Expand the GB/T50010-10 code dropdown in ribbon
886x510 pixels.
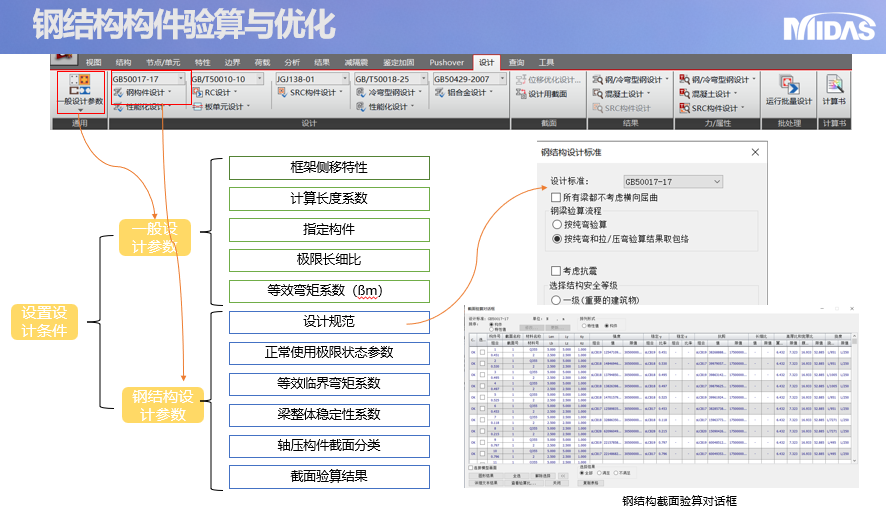tap(262, 79)
